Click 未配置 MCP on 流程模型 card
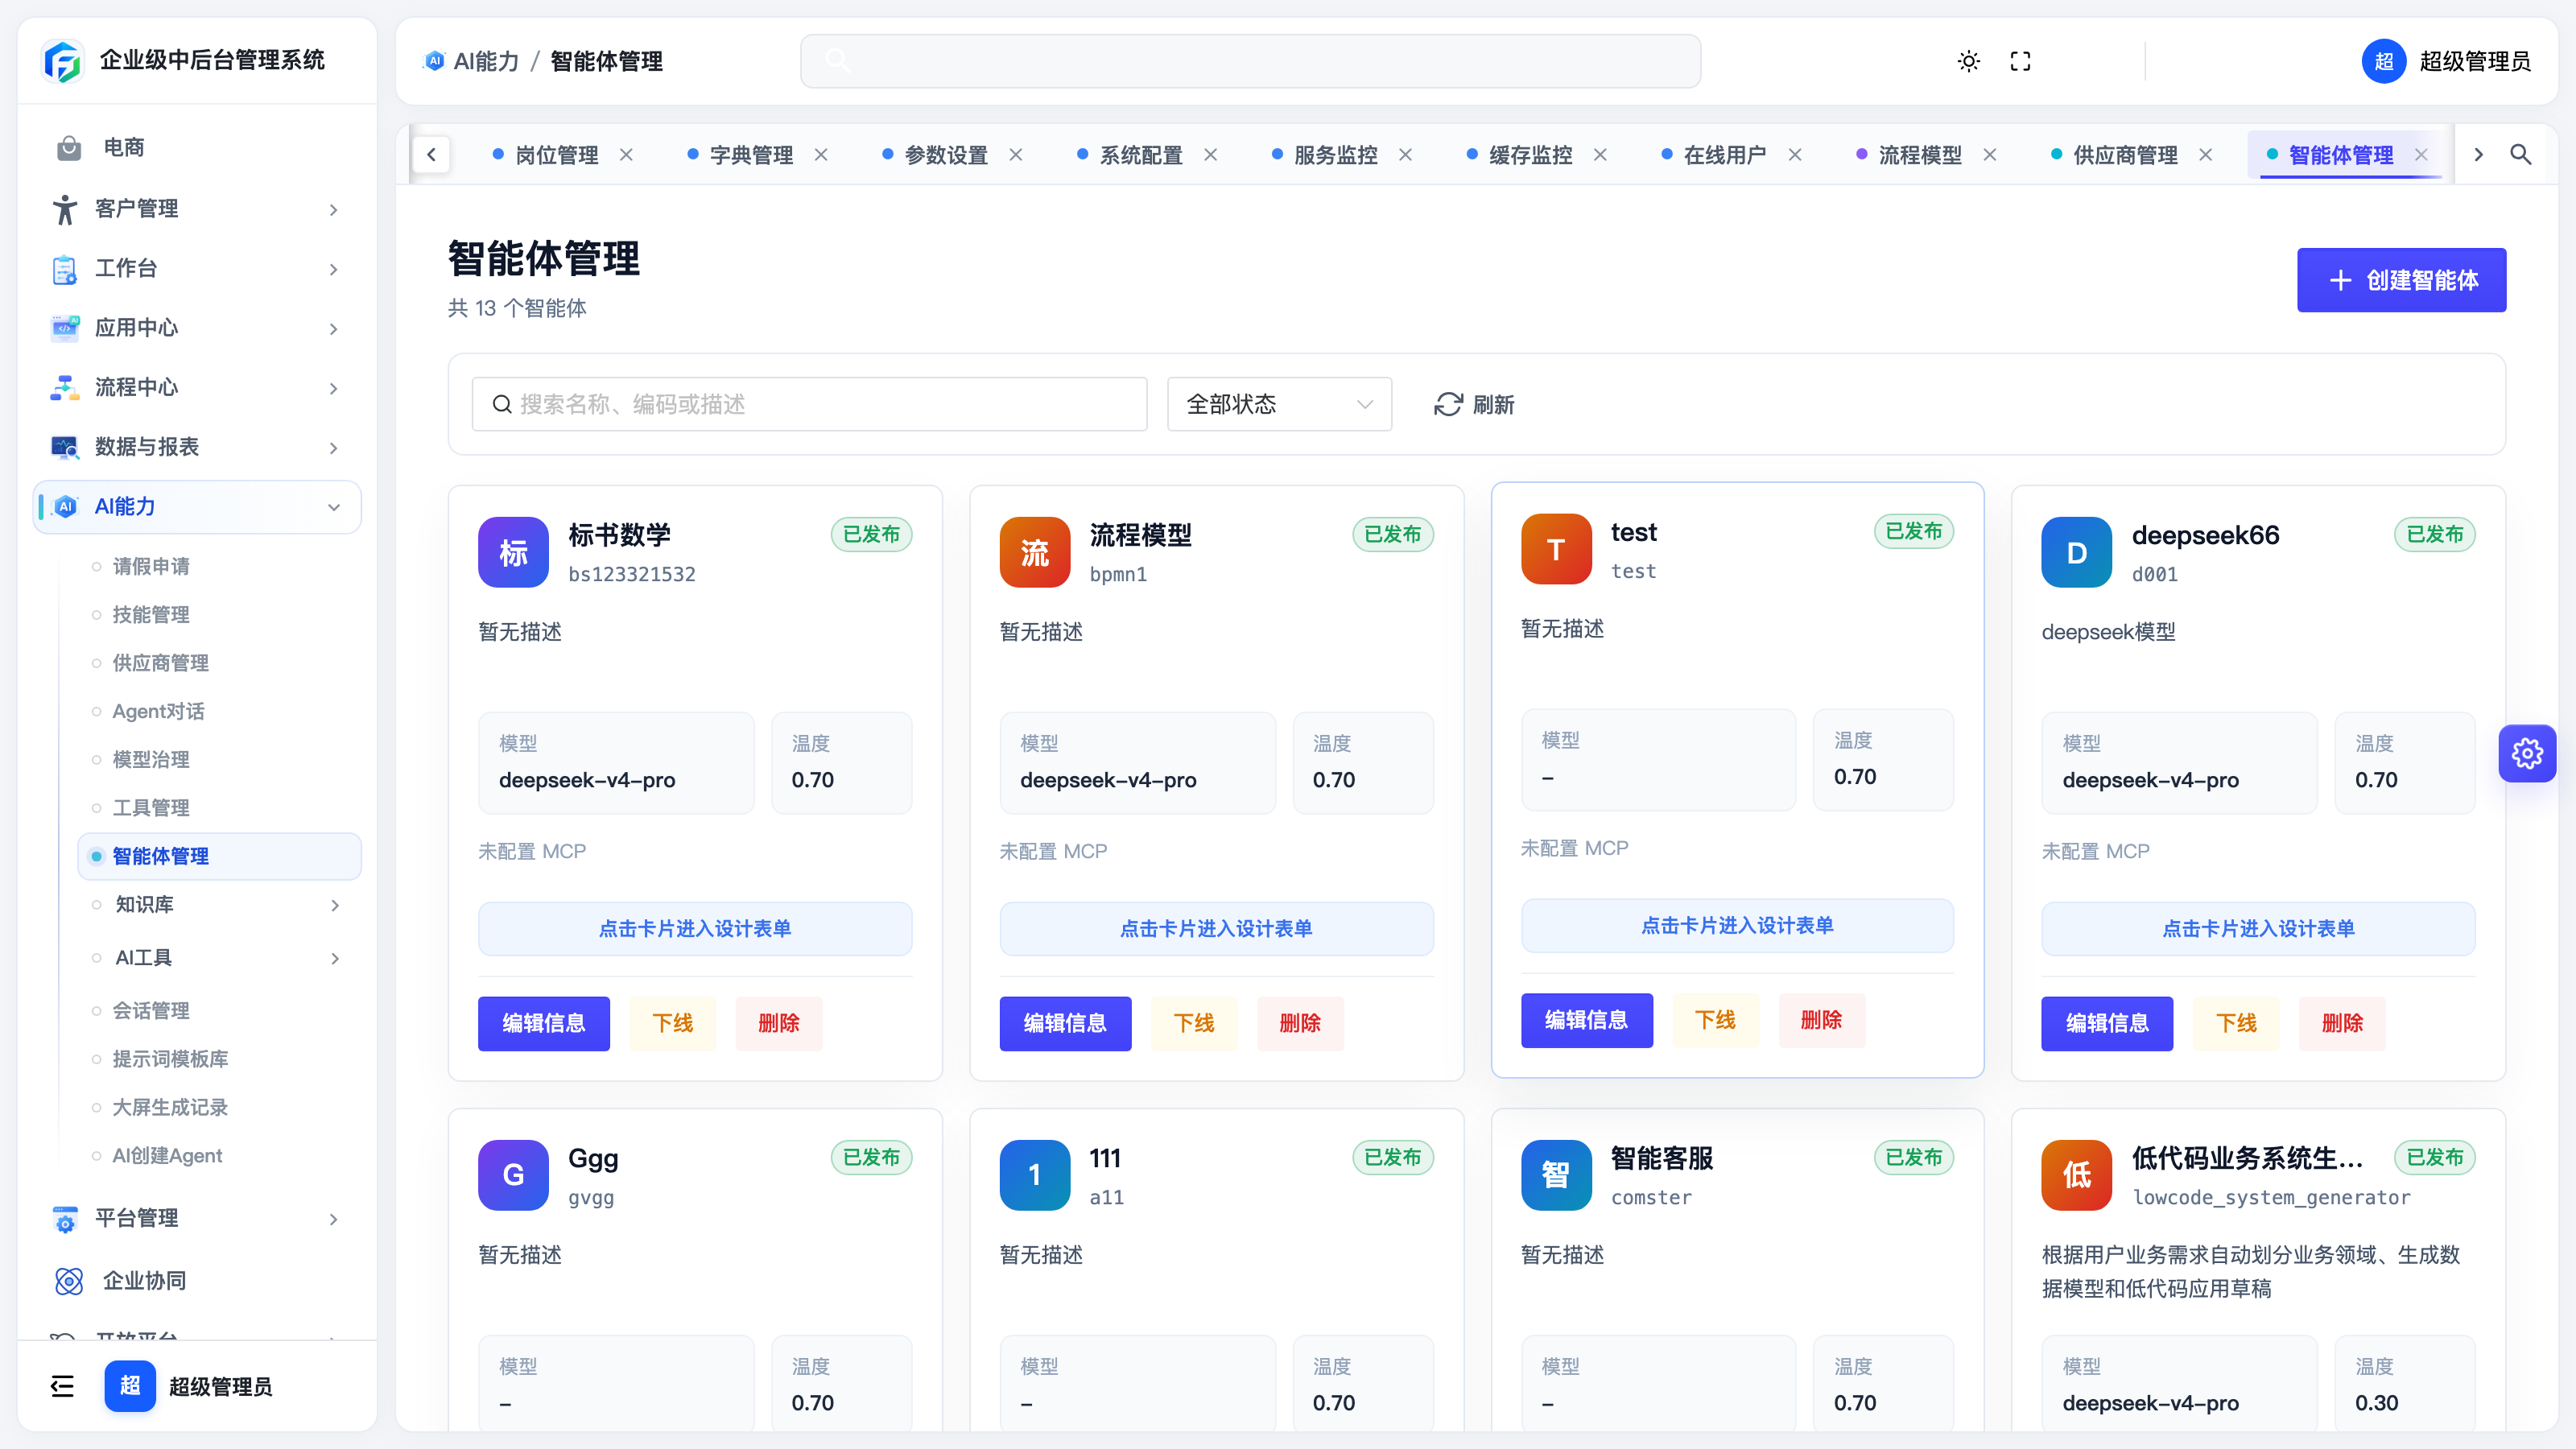The width and height of the screenshot is (2576, 1449). point(1053,851)
